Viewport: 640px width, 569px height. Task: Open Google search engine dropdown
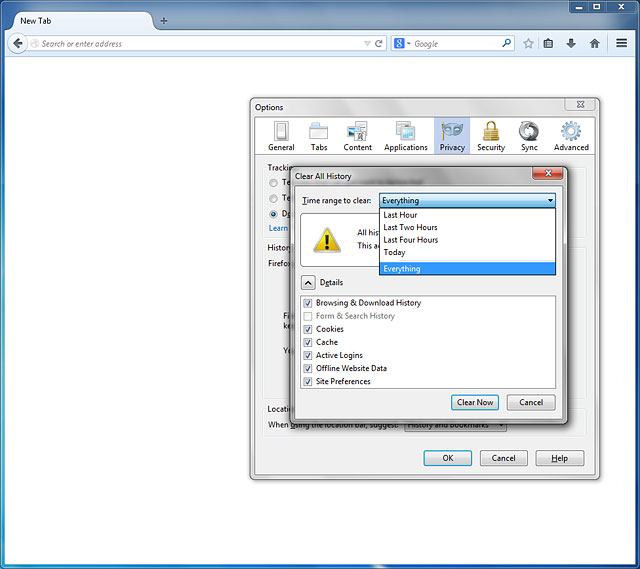point(402,44)
